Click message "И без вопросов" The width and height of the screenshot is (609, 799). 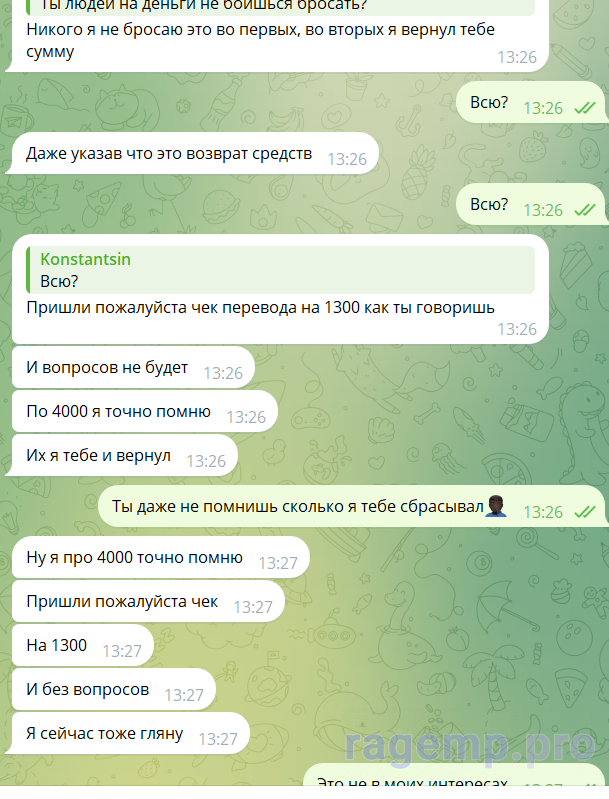coord(114,689)
